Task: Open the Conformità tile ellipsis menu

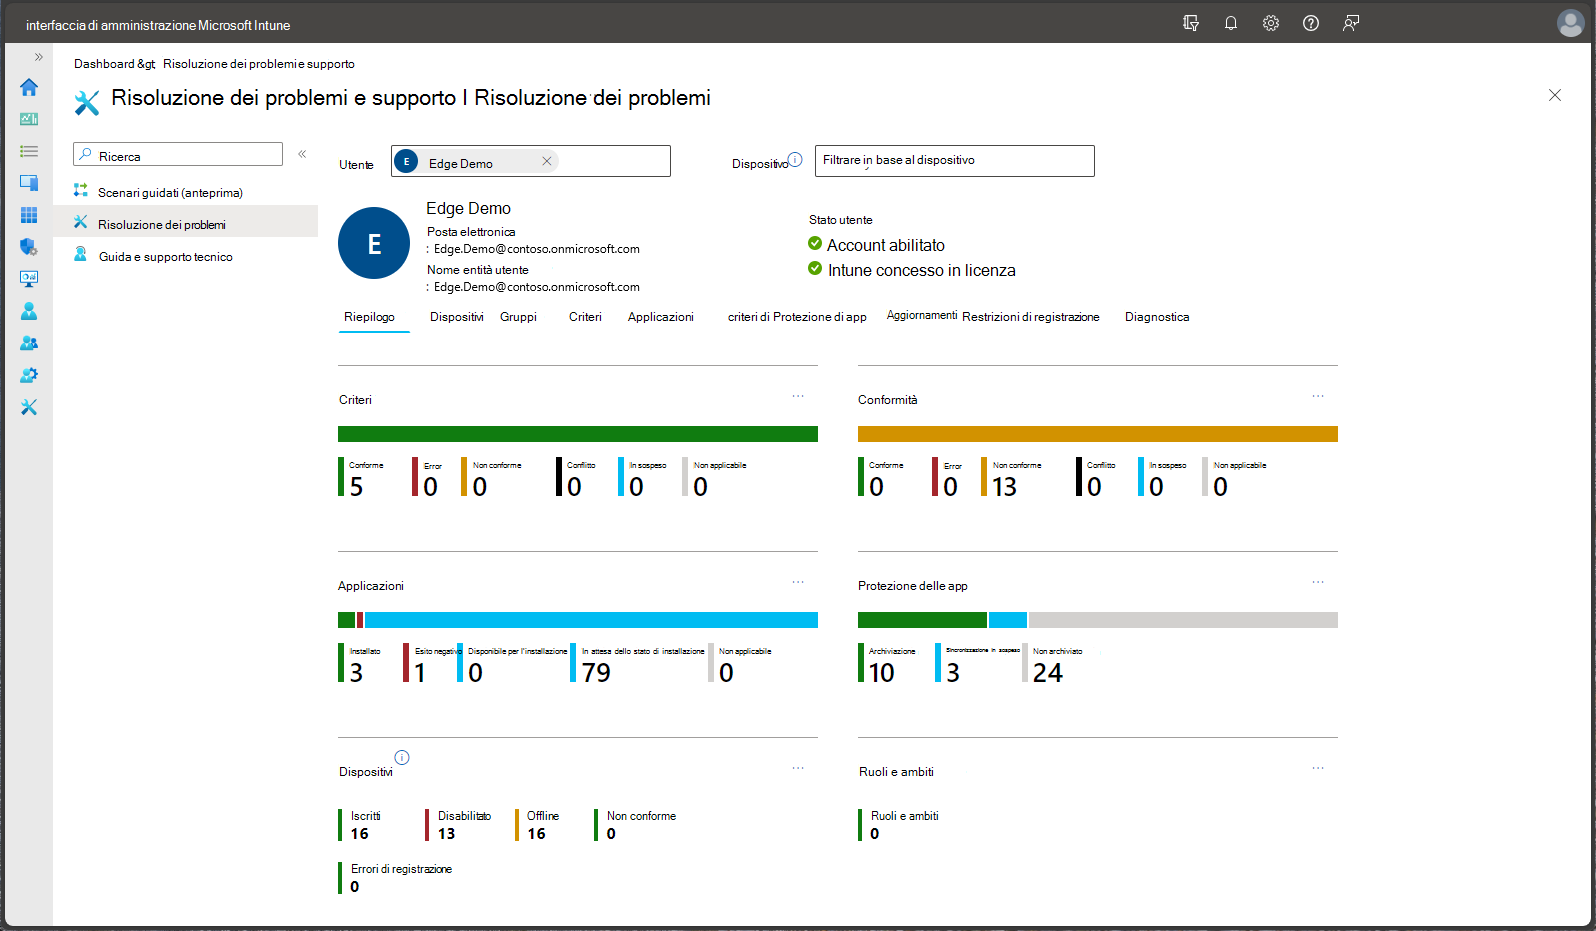Action: (x=1318, y=396)
